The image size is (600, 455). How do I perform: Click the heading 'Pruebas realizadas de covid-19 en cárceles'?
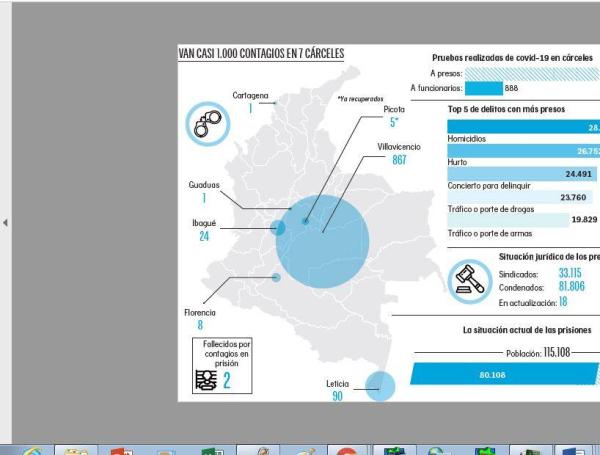(x=512, y=58)
